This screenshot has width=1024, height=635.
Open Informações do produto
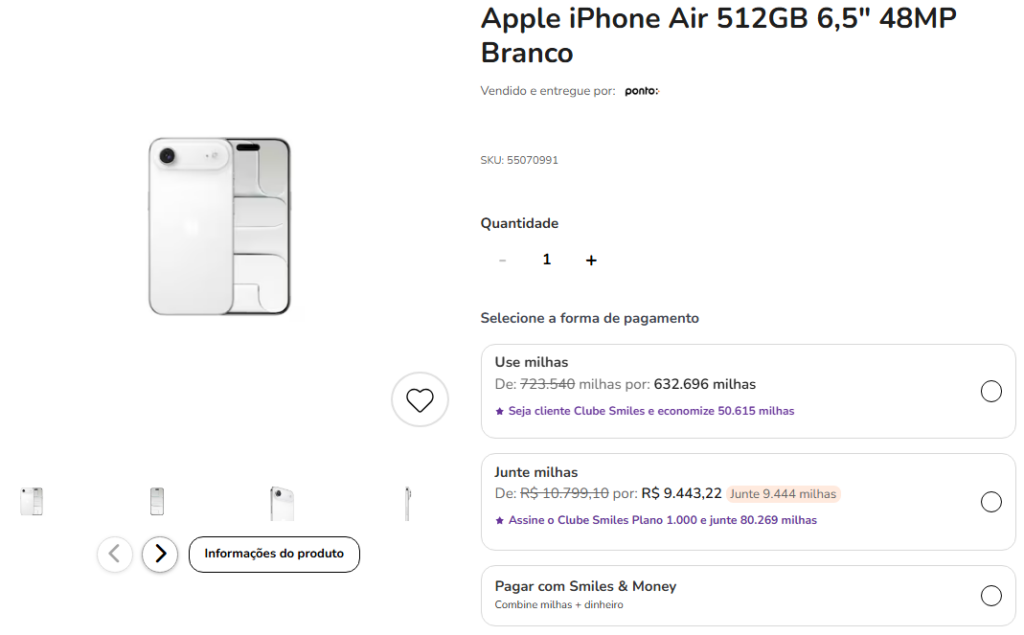(x=274, y=554)
